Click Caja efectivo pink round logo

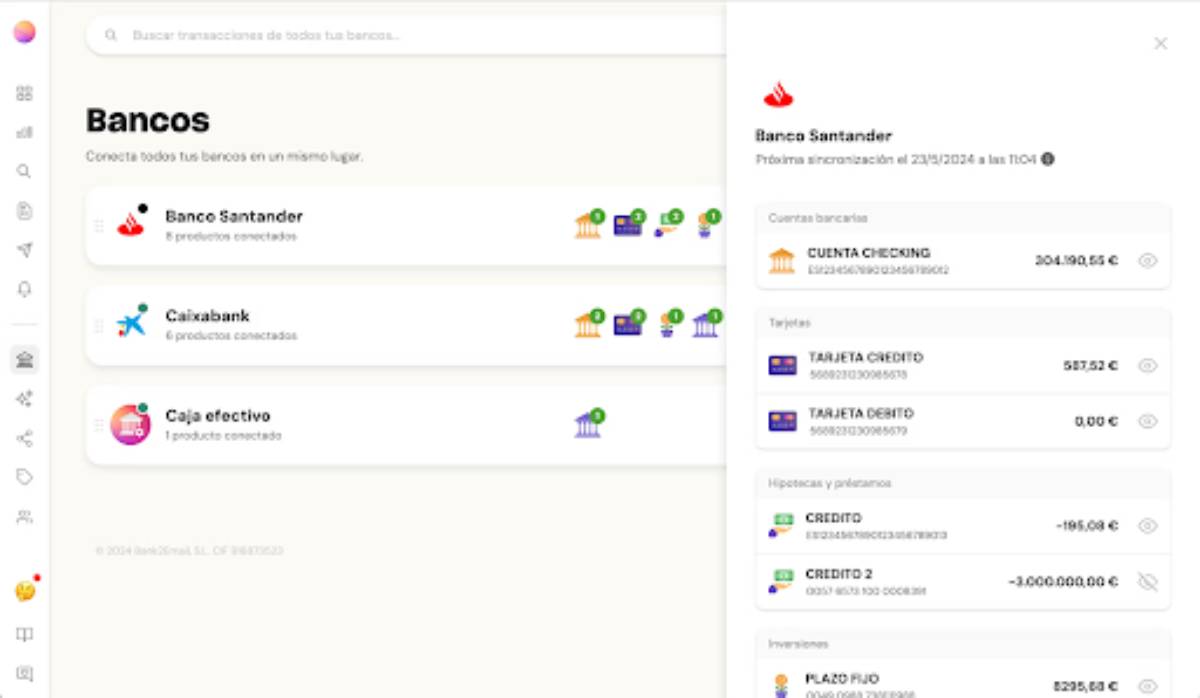coord(130,425)
